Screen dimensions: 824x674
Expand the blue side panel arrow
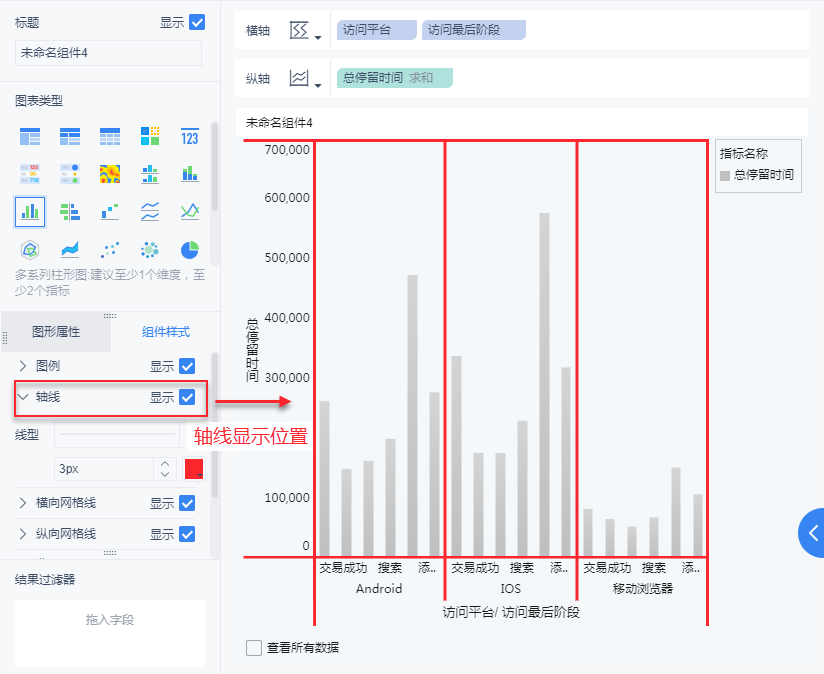click(812, 533)
